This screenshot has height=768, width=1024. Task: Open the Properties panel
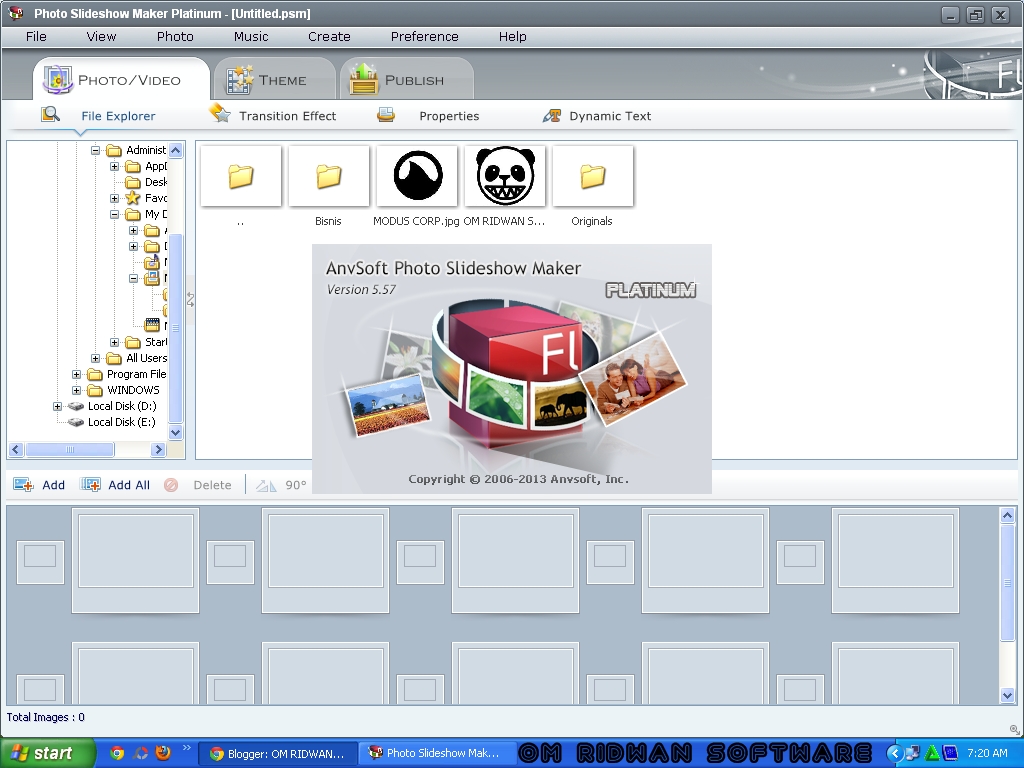click(x=449, y=116)
